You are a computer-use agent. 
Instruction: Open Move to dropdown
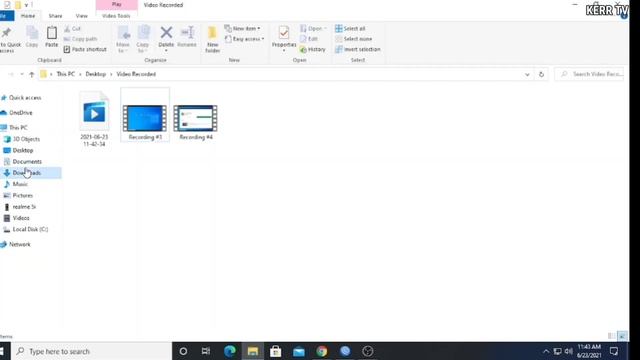pyautogui.click(x=123, y=40)
